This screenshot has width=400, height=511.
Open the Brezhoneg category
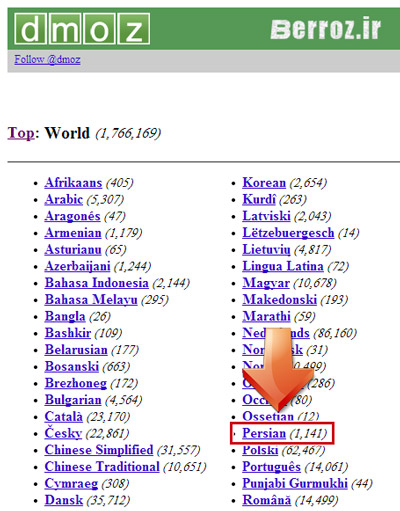click(76, 383)
